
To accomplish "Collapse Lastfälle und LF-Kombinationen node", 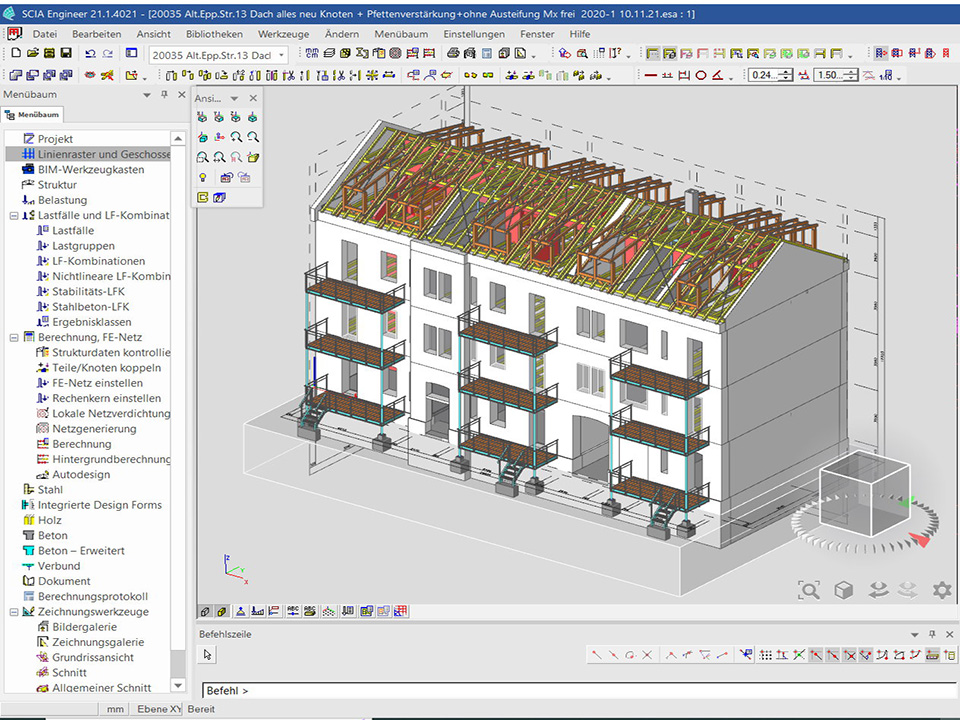I will (x=14, y=215).
